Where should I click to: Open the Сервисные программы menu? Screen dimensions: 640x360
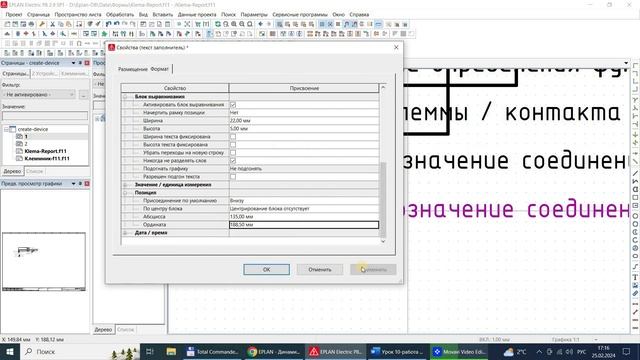pos(300,14)
